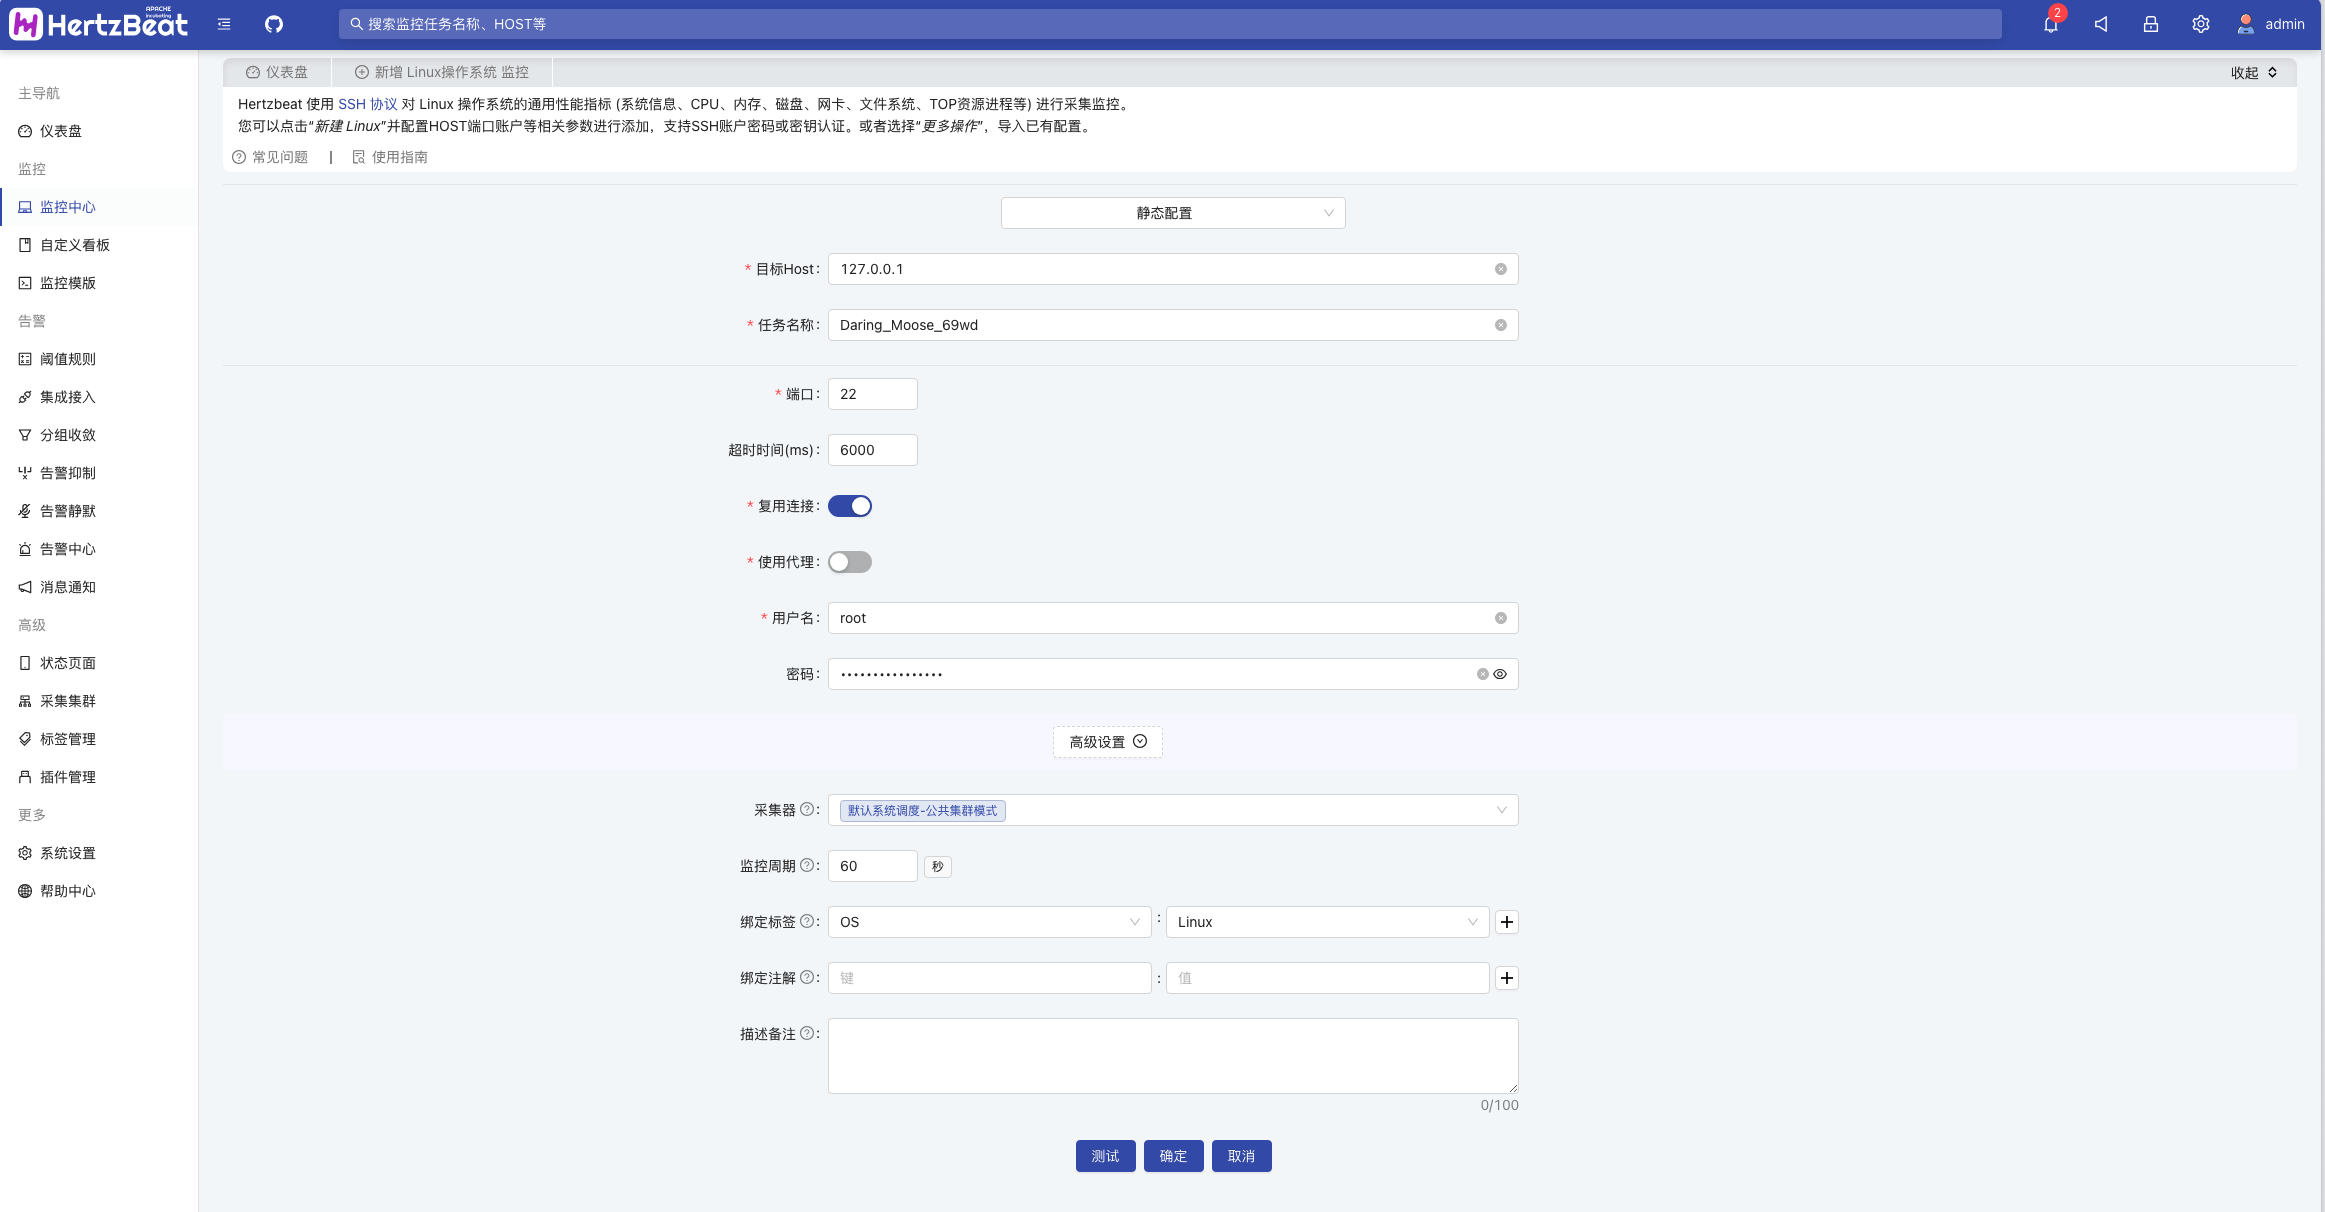
Task: Clear the 目标Host field with X icon
Action: click(1500, 269)
